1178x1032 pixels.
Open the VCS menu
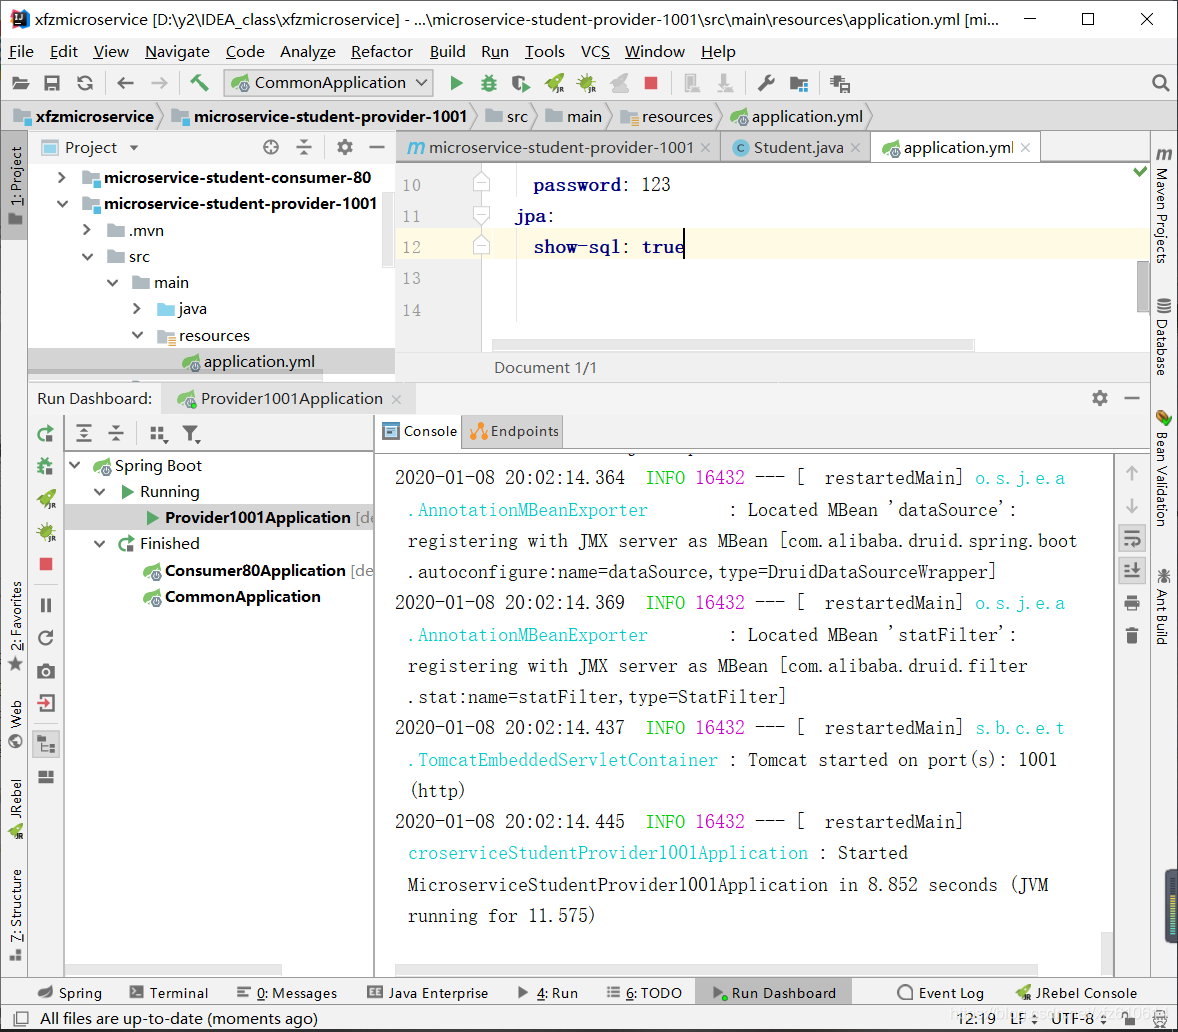click(595, 52)
